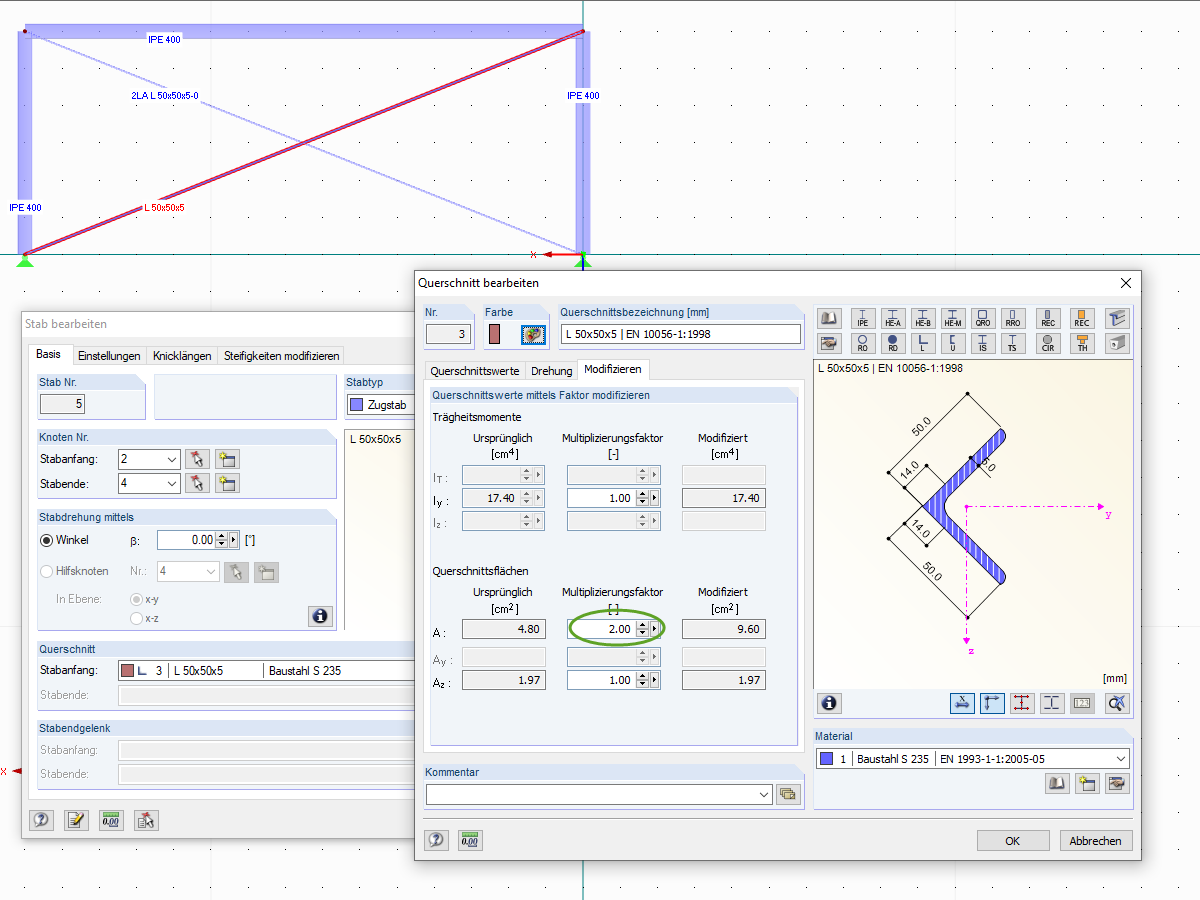Toggle the 123 dimension values display icon

tap(1082, 703)
